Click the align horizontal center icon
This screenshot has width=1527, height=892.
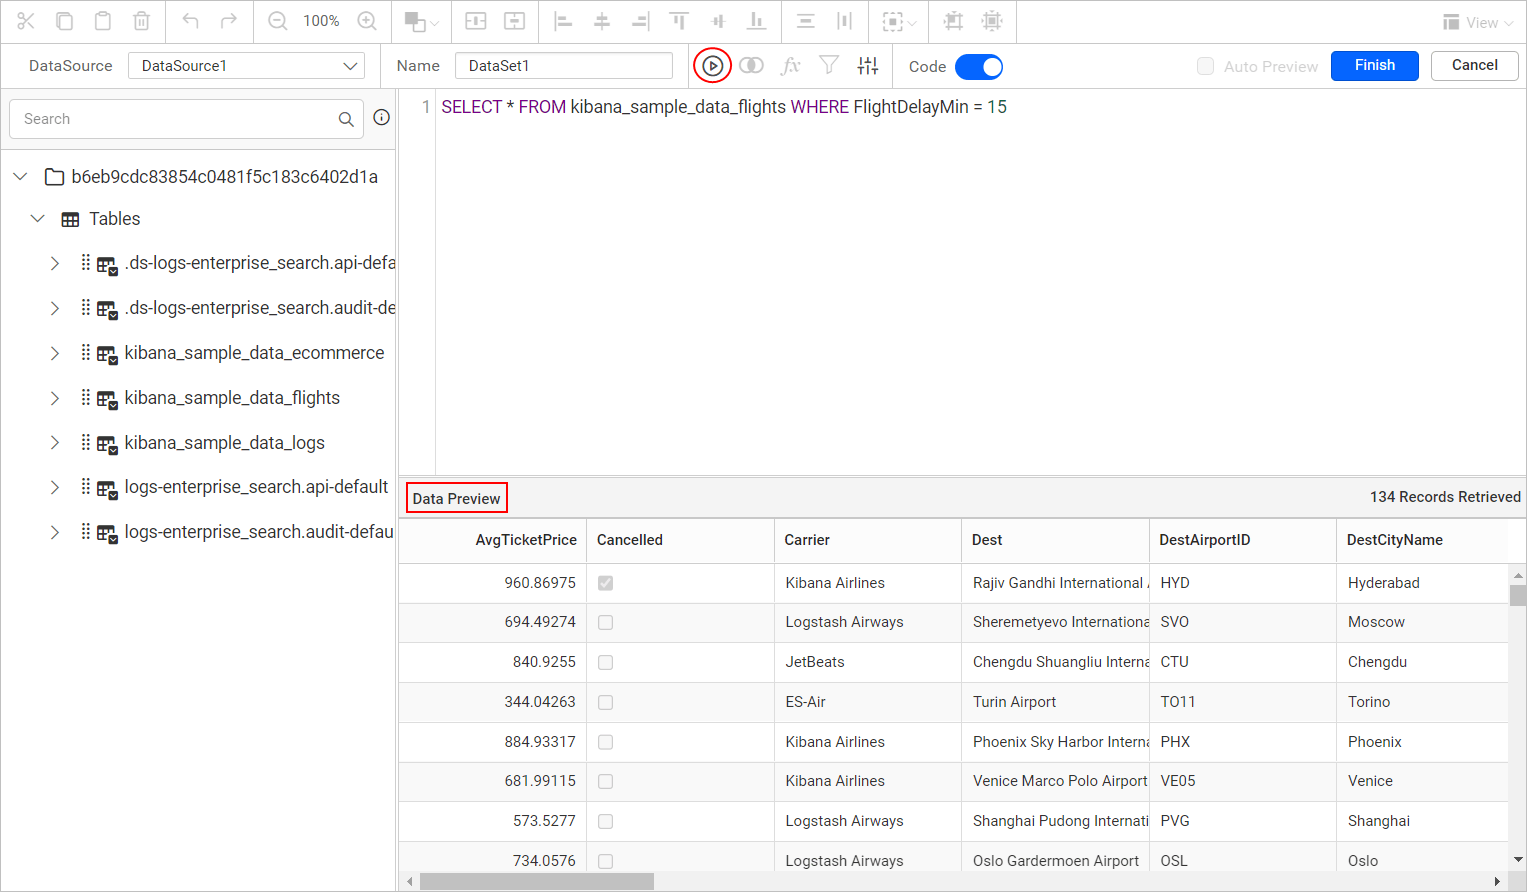pyautogui.click(x=602, y=21)
